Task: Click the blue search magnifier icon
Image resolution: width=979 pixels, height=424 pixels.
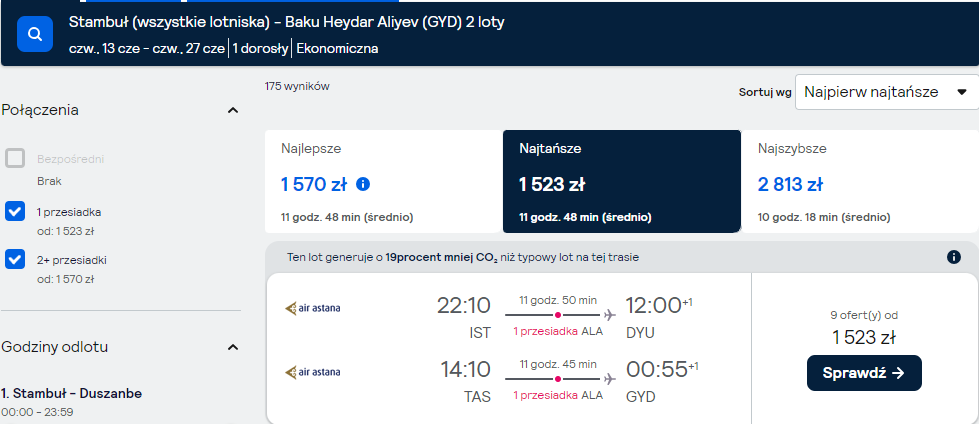Action: [35, 34]
